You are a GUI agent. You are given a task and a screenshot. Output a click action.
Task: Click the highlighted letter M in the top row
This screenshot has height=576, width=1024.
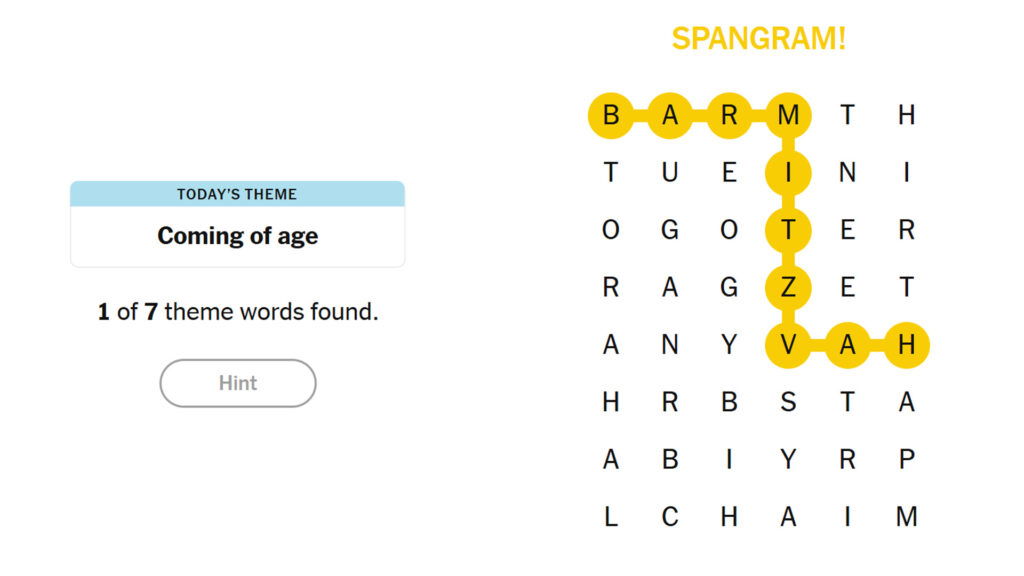point(788,115)
